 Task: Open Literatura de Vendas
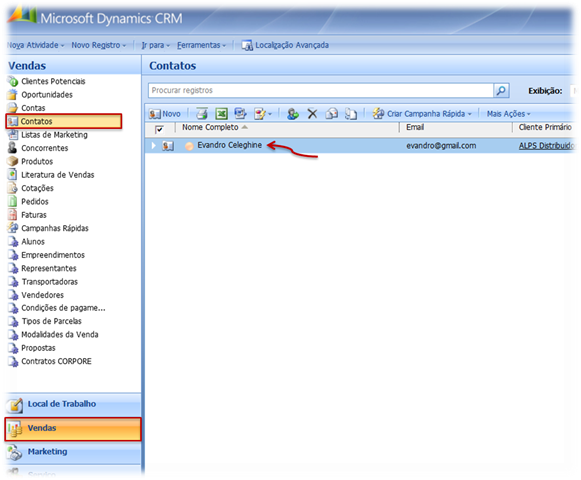[x=58, y=175]
